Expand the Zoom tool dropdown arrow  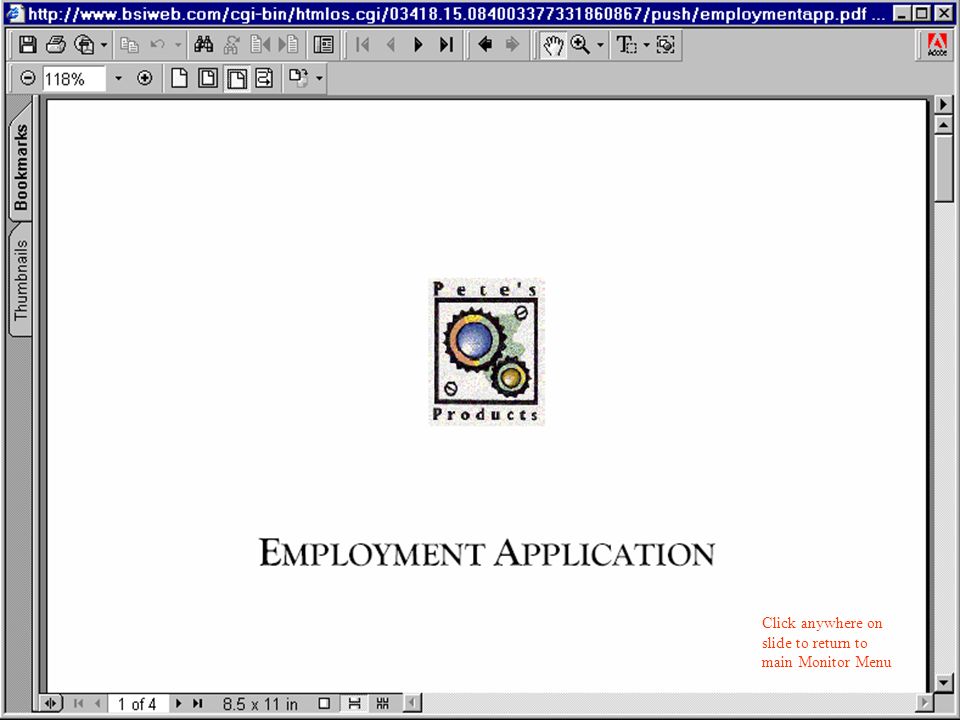pos(600,45)
